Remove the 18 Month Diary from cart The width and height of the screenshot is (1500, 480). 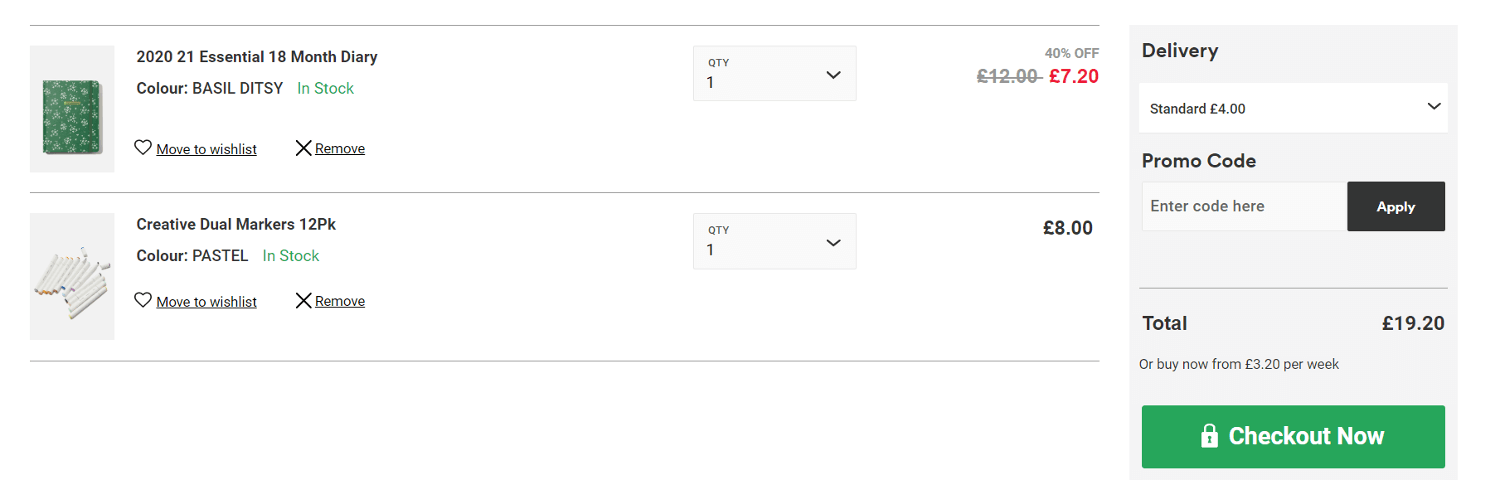[340, 148]
